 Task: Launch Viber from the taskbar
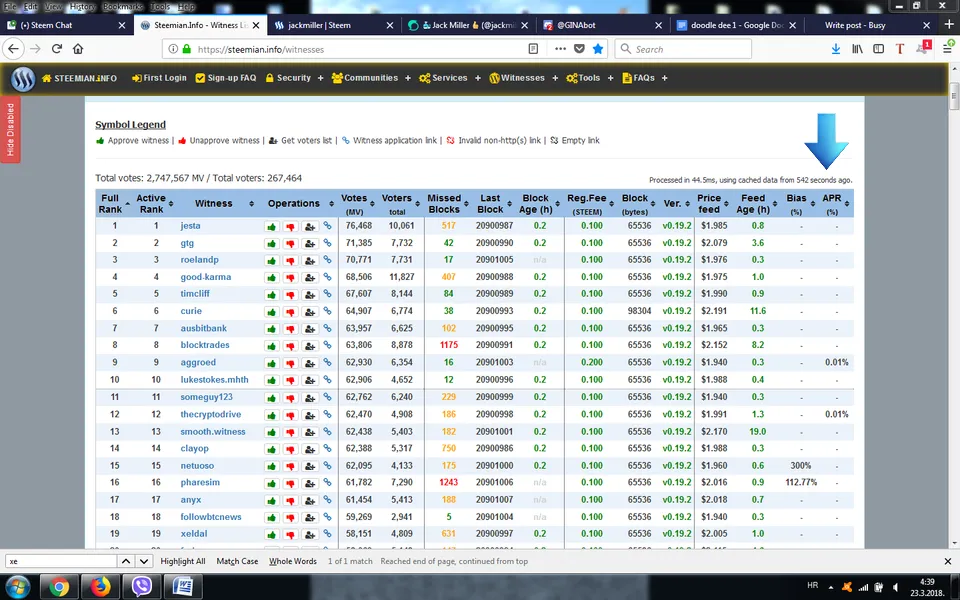(142, 586)
